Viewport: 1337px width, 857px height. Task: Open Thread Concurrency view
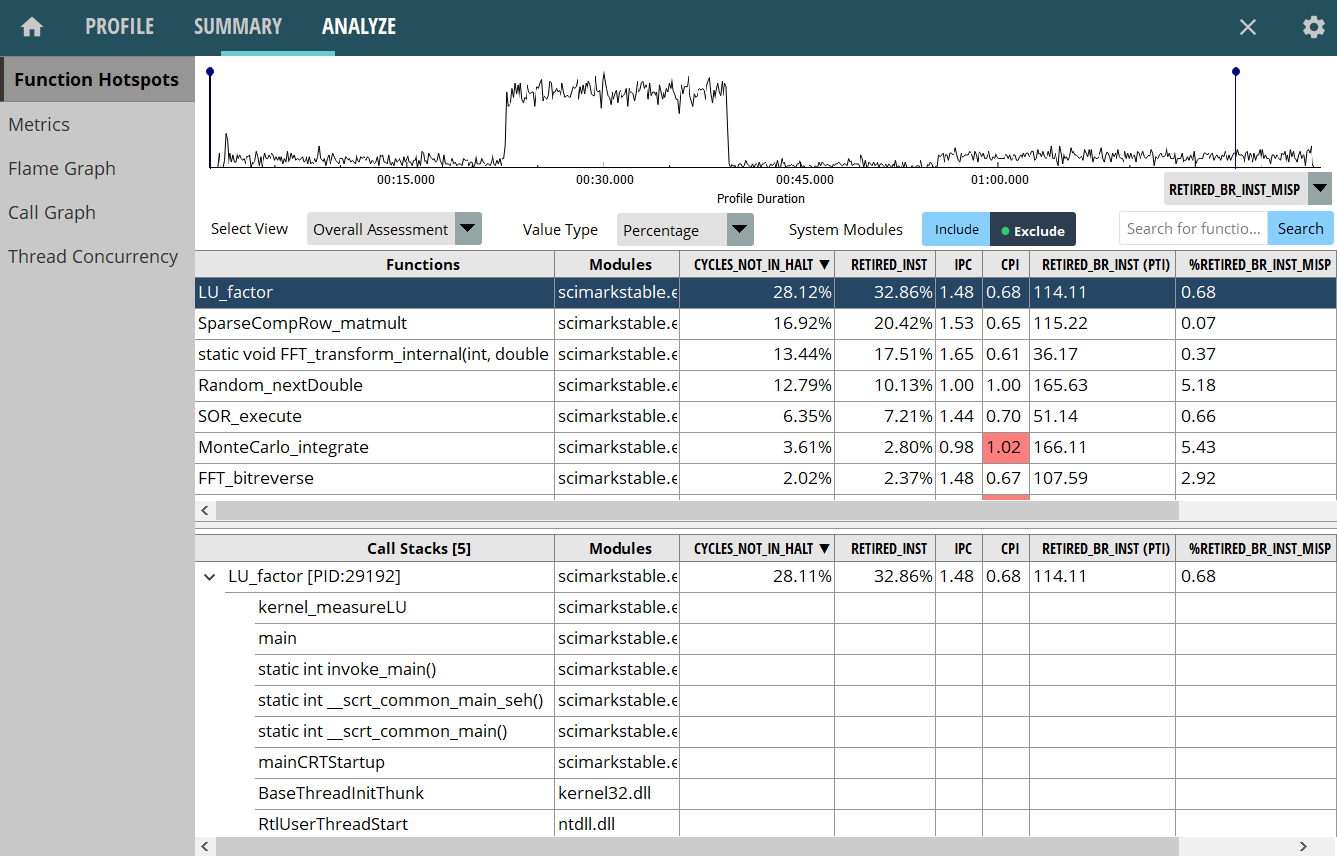pos(93,257)
